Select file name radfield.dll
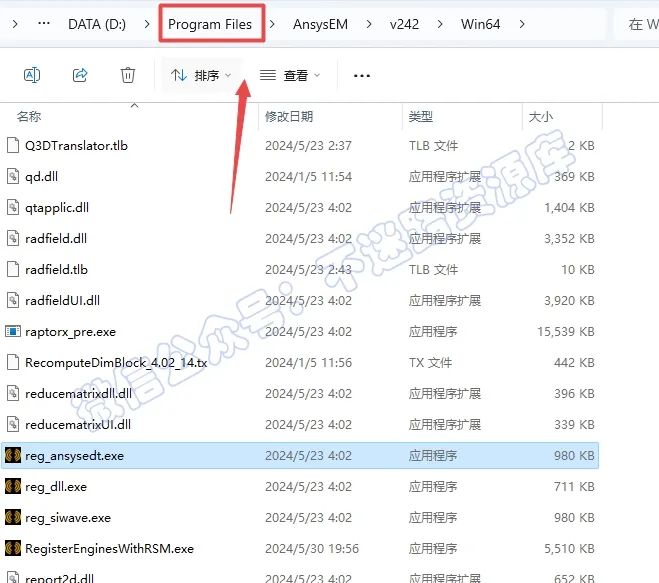This screenshot has width=659, height=583. click(56, 239)
